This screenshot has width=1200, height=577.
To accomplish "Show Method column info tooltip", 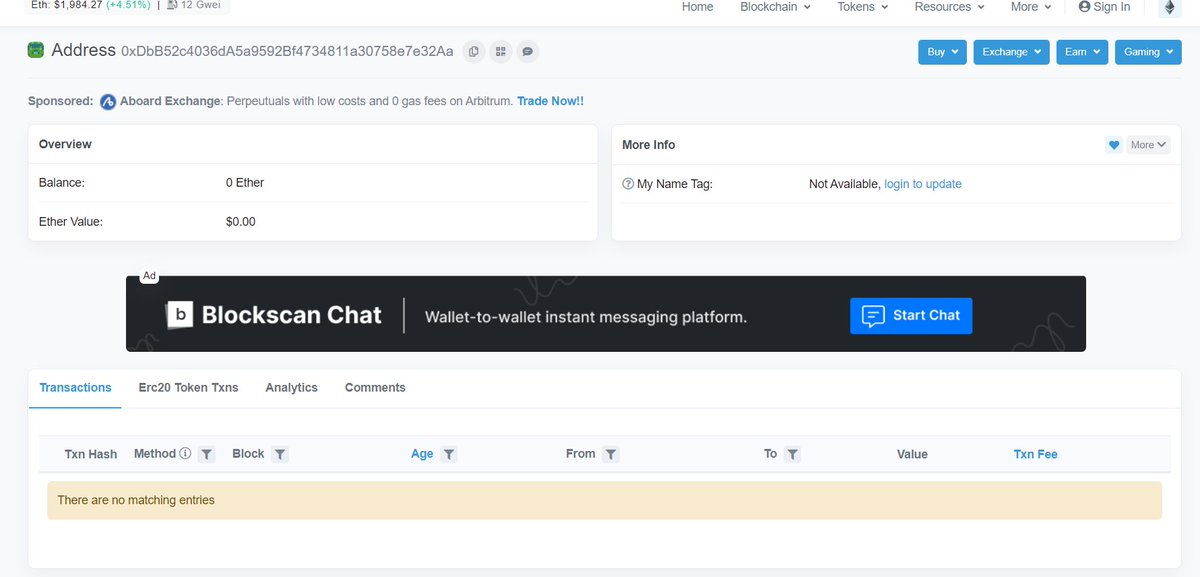I will click(185, 454).
